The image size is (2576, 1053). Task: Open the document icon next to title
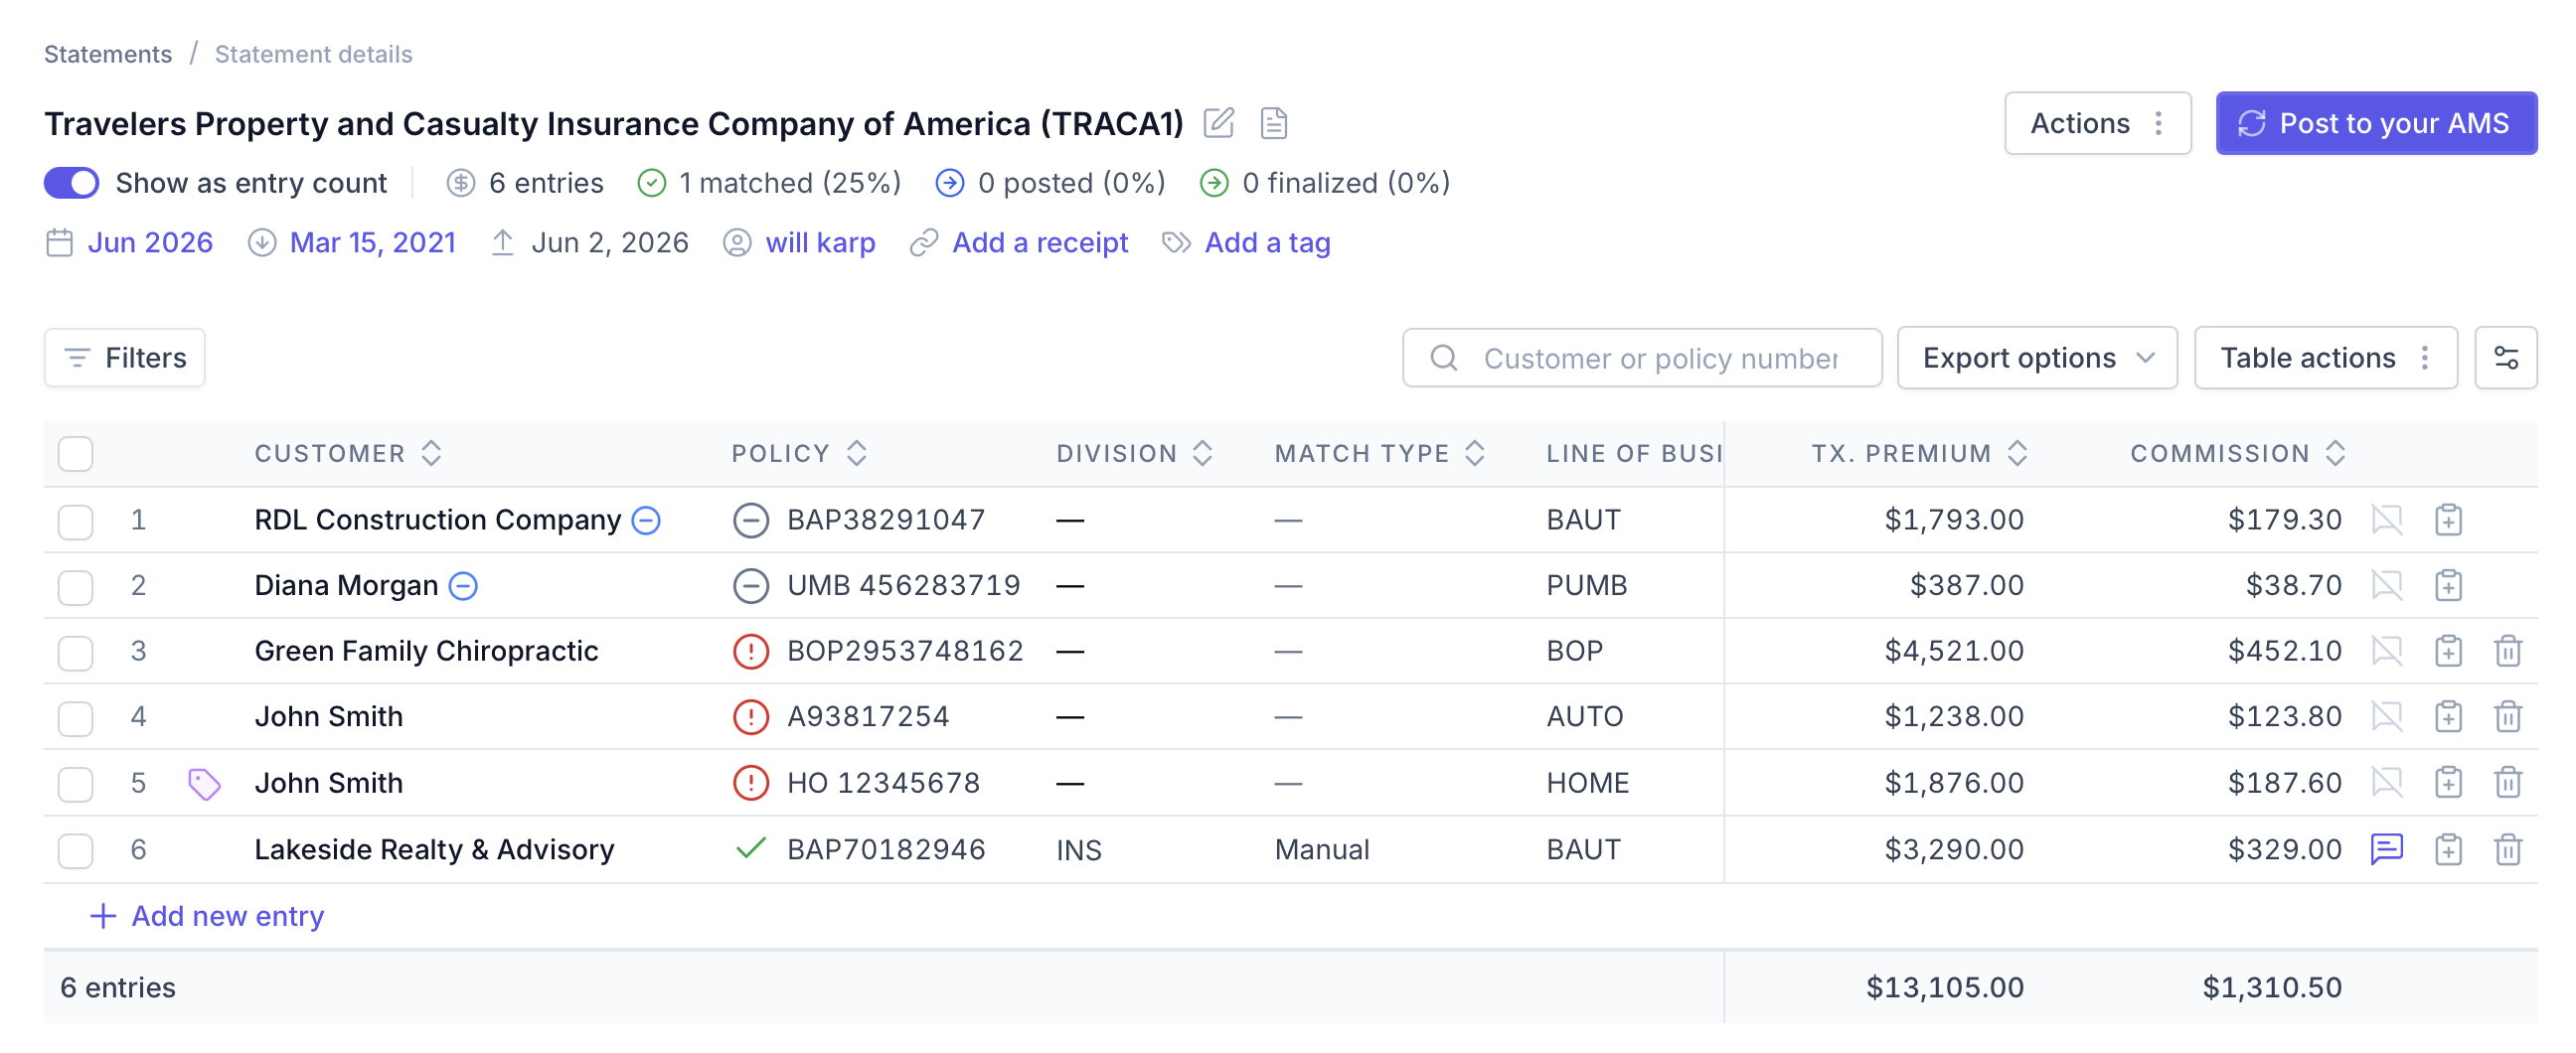1273,123
